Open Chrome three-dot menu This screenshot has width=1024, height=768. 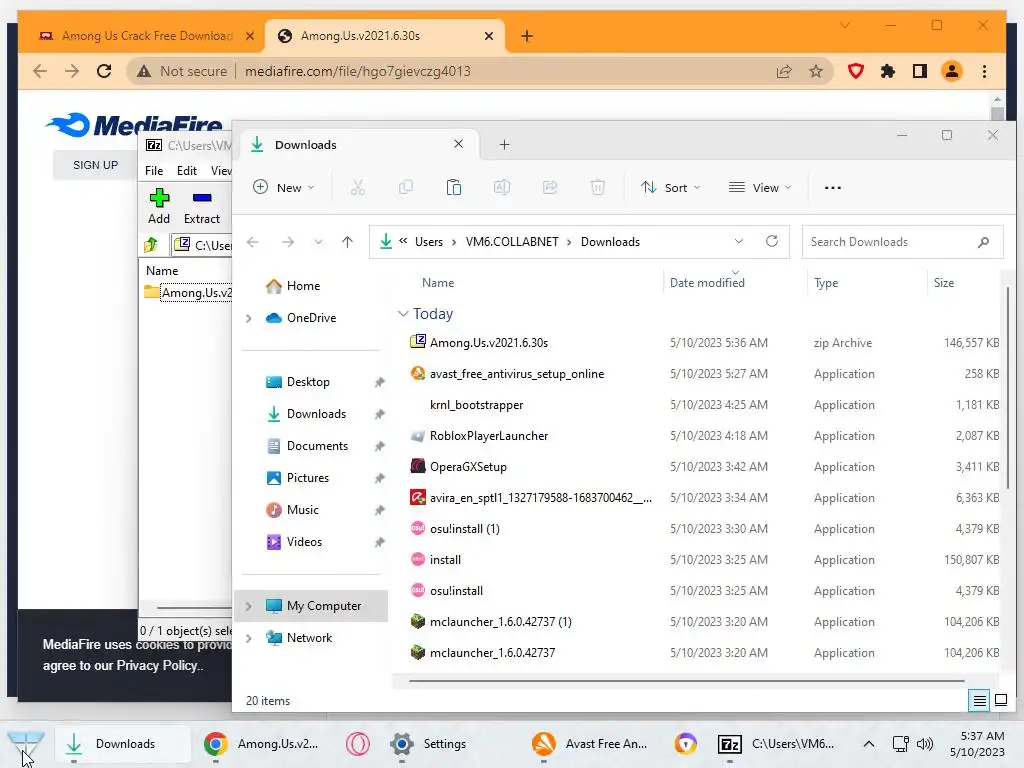[985, 71]
